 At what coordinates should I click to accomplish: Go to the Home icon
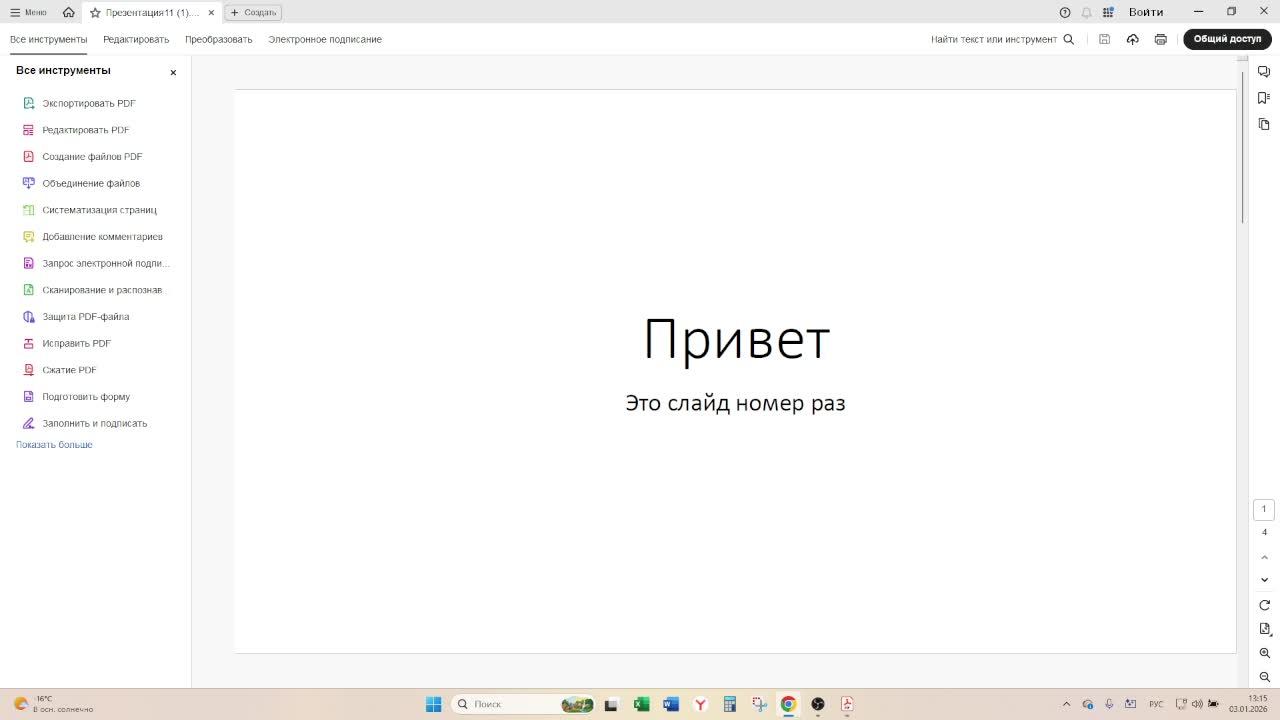(x=68, y=12)
